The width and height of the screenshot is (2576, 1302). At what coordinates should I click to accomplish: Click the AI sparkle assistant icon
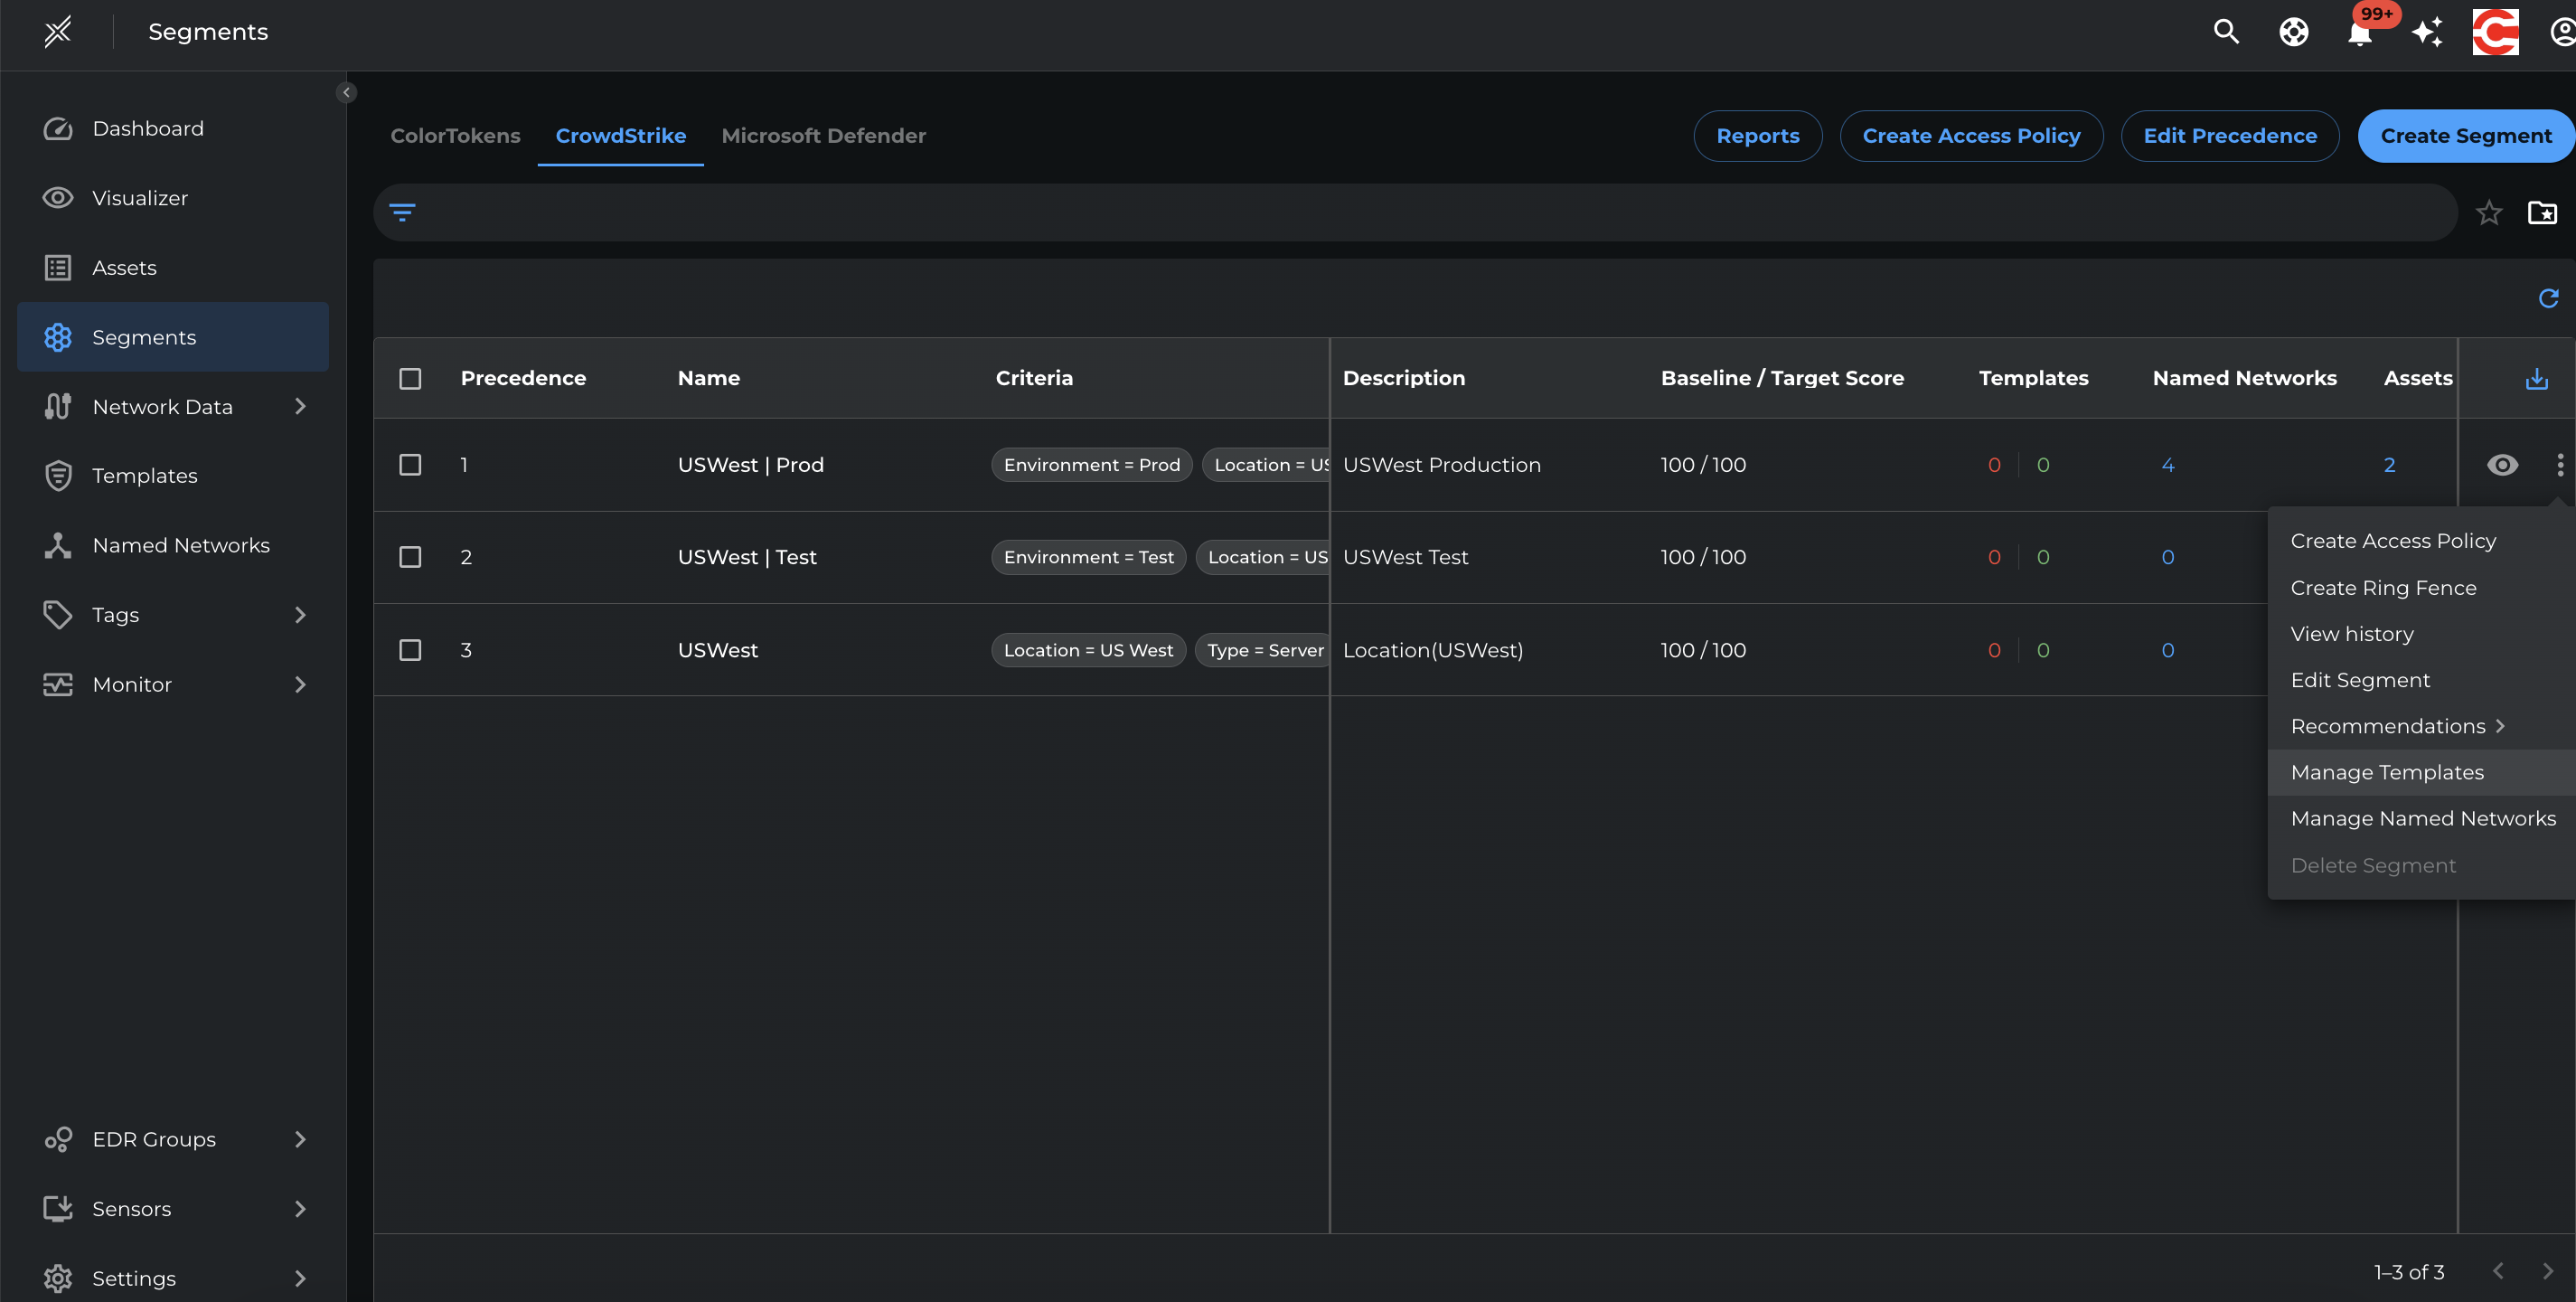click(x=2427, y=33)
